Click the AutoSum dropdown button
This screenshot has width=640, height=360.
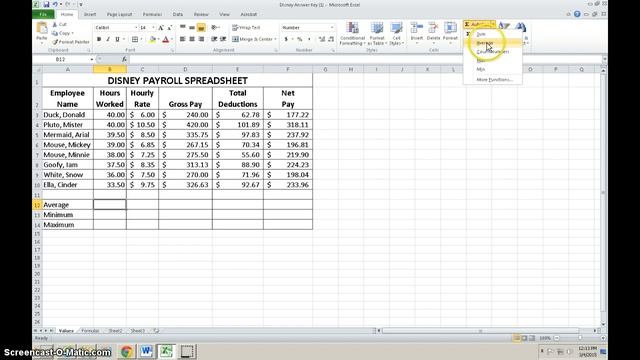[479, 24]
